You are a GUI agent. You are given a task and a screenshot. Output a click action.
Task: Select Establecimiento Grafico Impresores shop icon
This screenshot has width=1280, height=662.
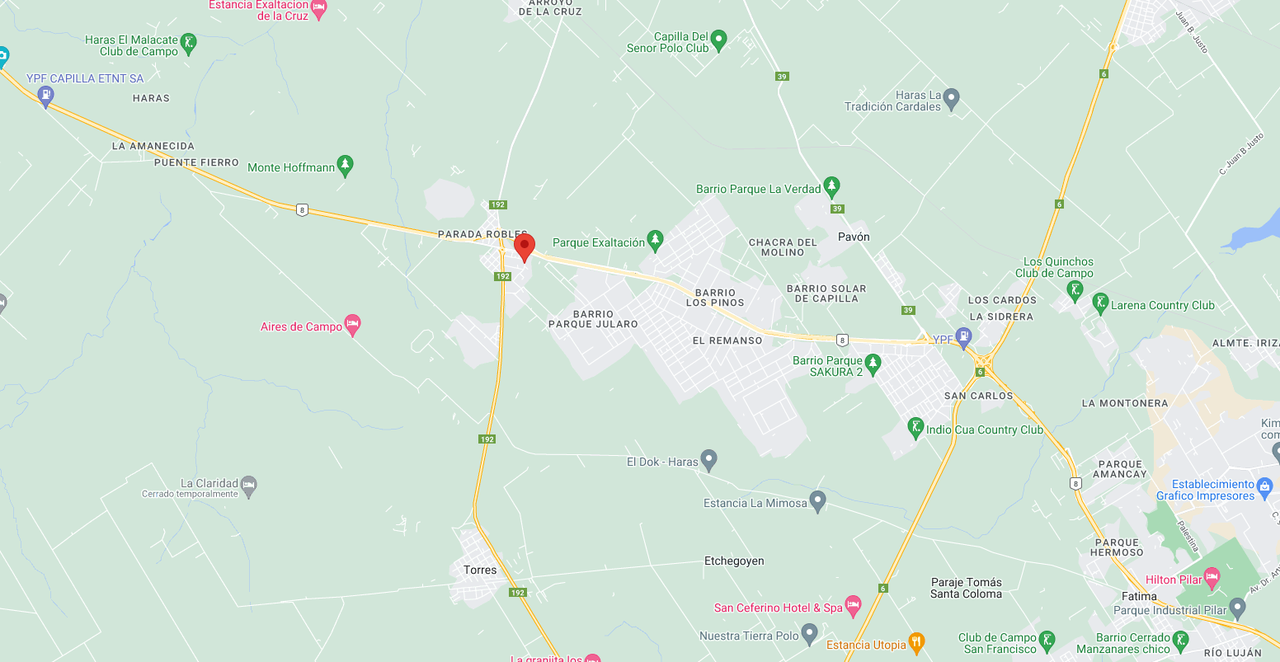1265,487
